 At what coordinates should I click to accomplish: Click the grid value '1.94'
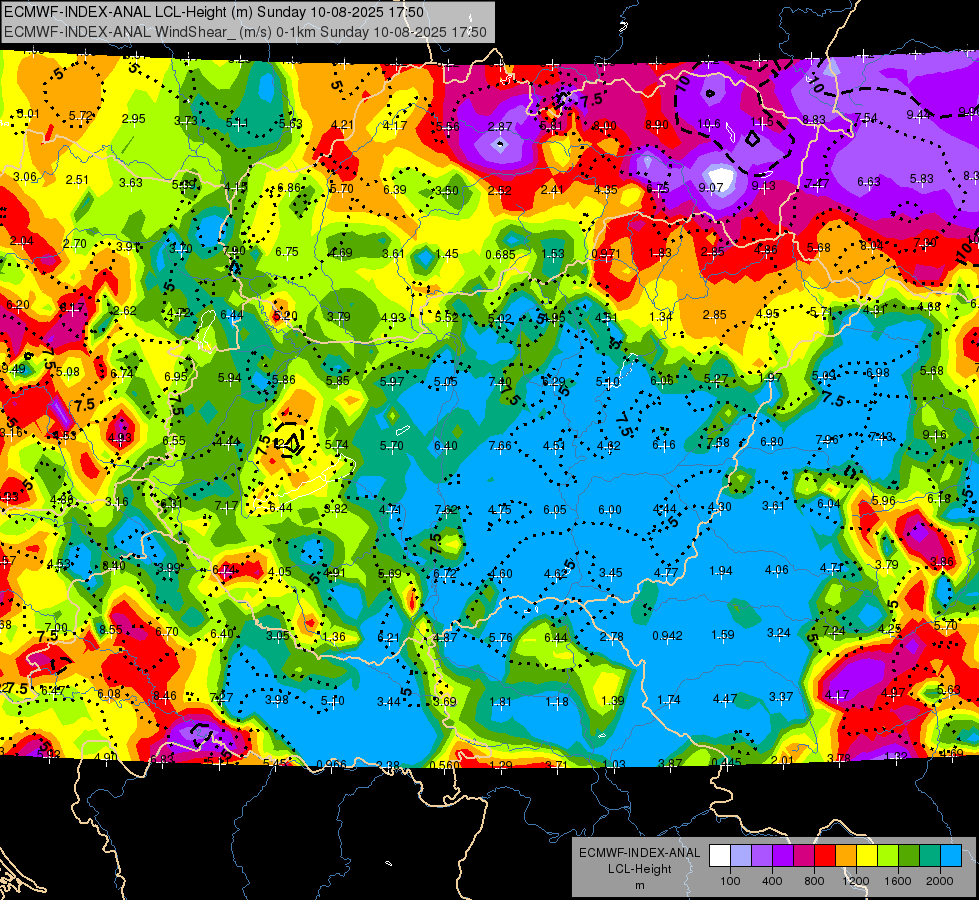pos(721,571)
